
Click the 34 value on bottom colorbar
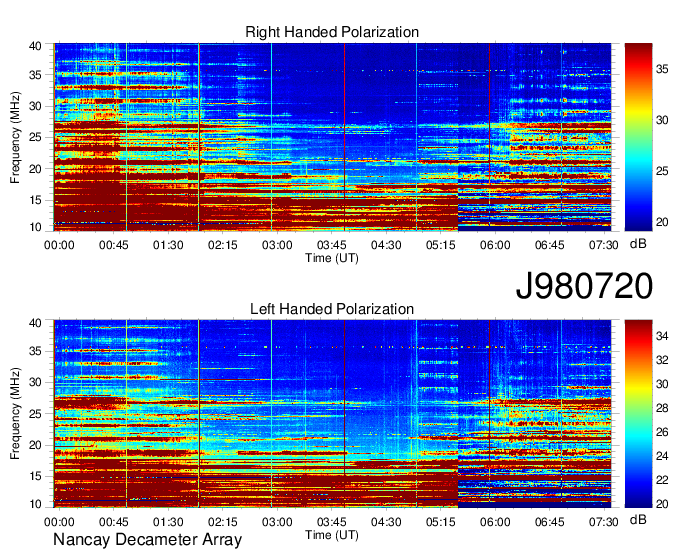click(662, 336)
